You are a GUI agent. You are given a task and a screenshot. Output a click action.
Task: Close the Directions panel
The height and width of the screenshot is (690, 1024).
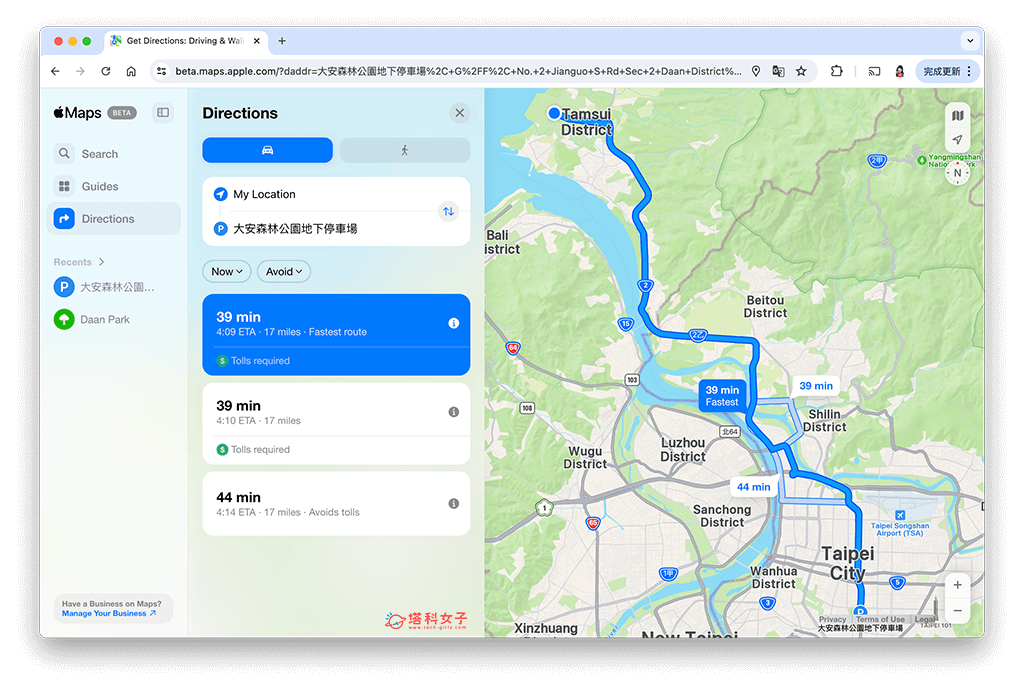coord(460,113)
